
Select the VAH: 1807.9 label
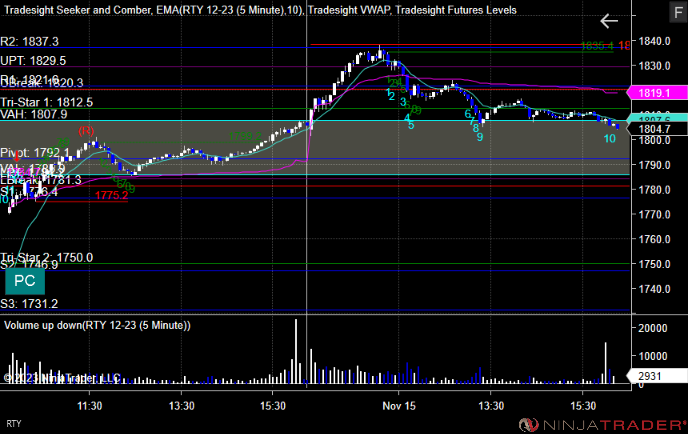click(34, 115)
